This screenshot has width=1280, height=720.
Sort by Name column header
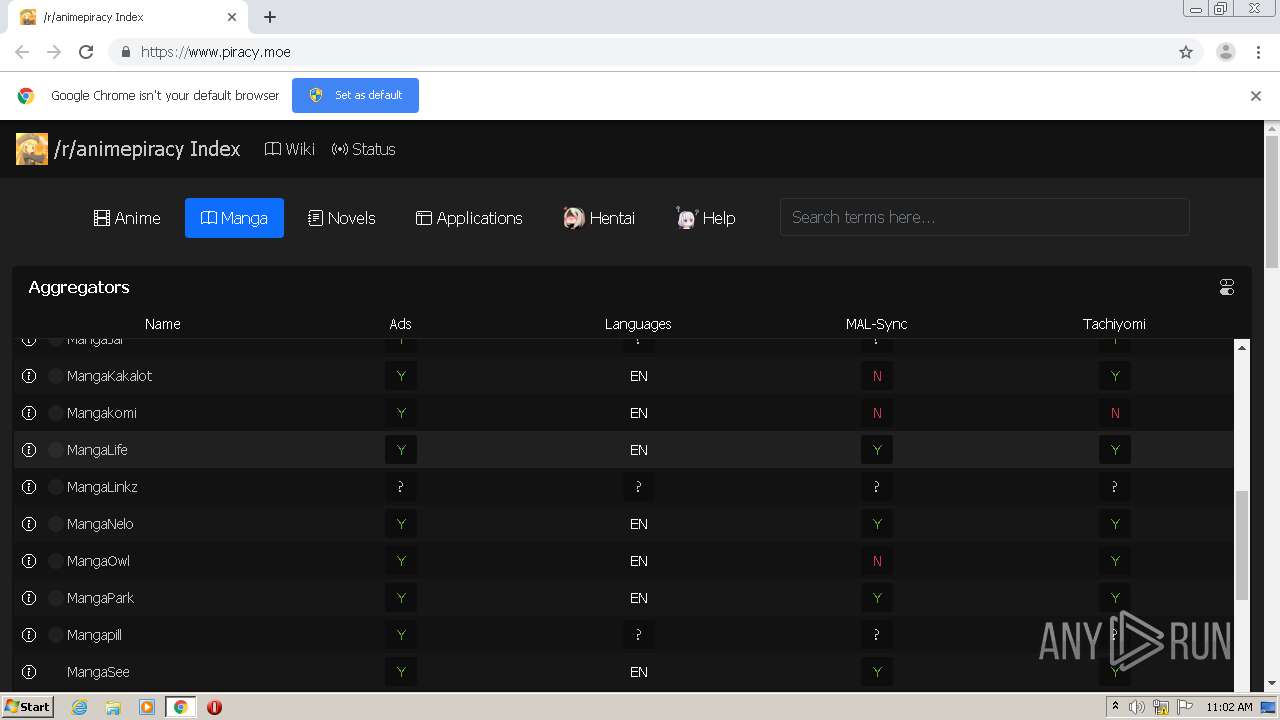(162, 324)
